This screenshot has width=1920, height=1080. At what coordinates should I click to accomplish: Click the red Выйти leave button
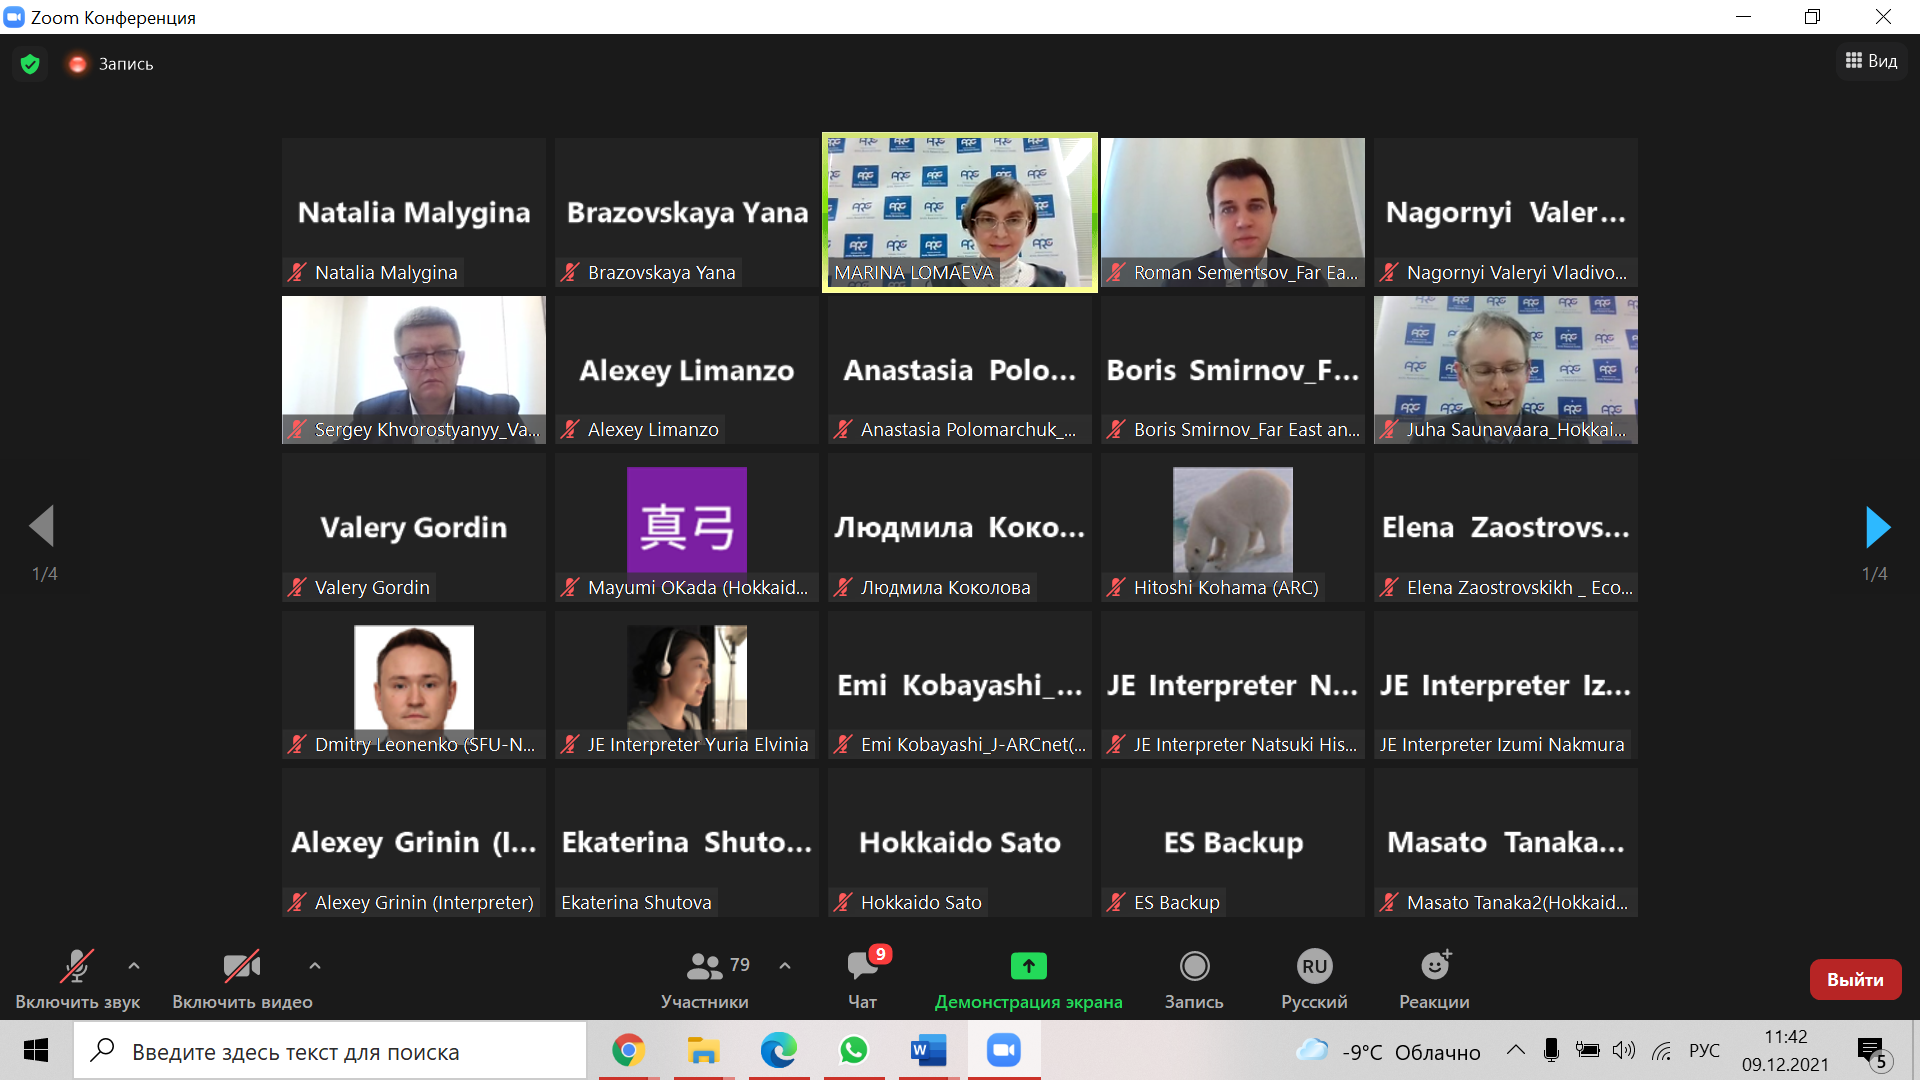[1855, 980]
